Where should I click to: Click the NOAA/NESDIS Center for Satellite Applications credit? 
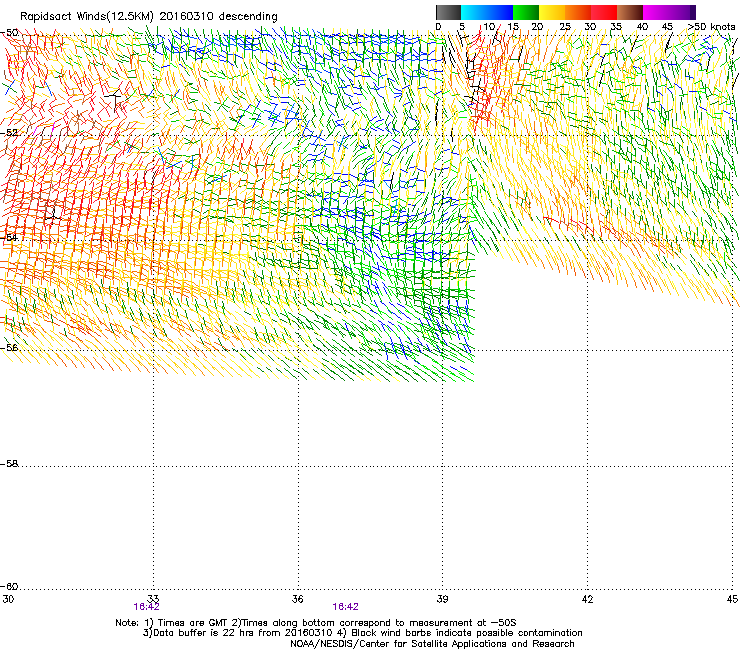(x=432, y=644)
